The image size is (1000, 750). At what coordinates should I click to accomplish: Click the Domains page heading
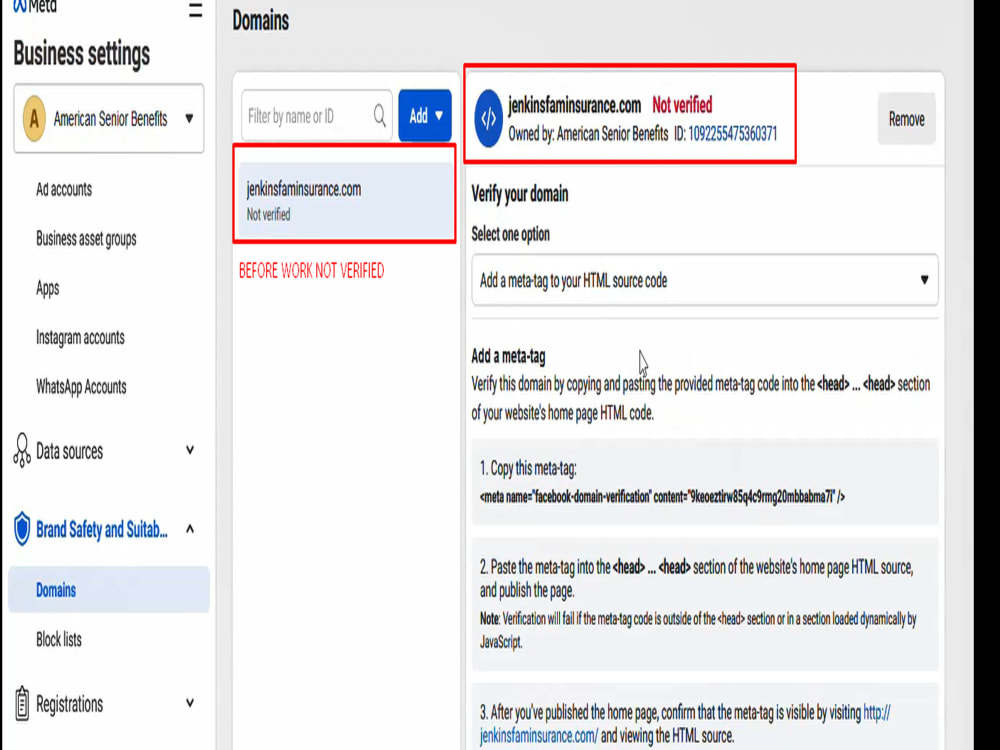[x=260, y=20]
